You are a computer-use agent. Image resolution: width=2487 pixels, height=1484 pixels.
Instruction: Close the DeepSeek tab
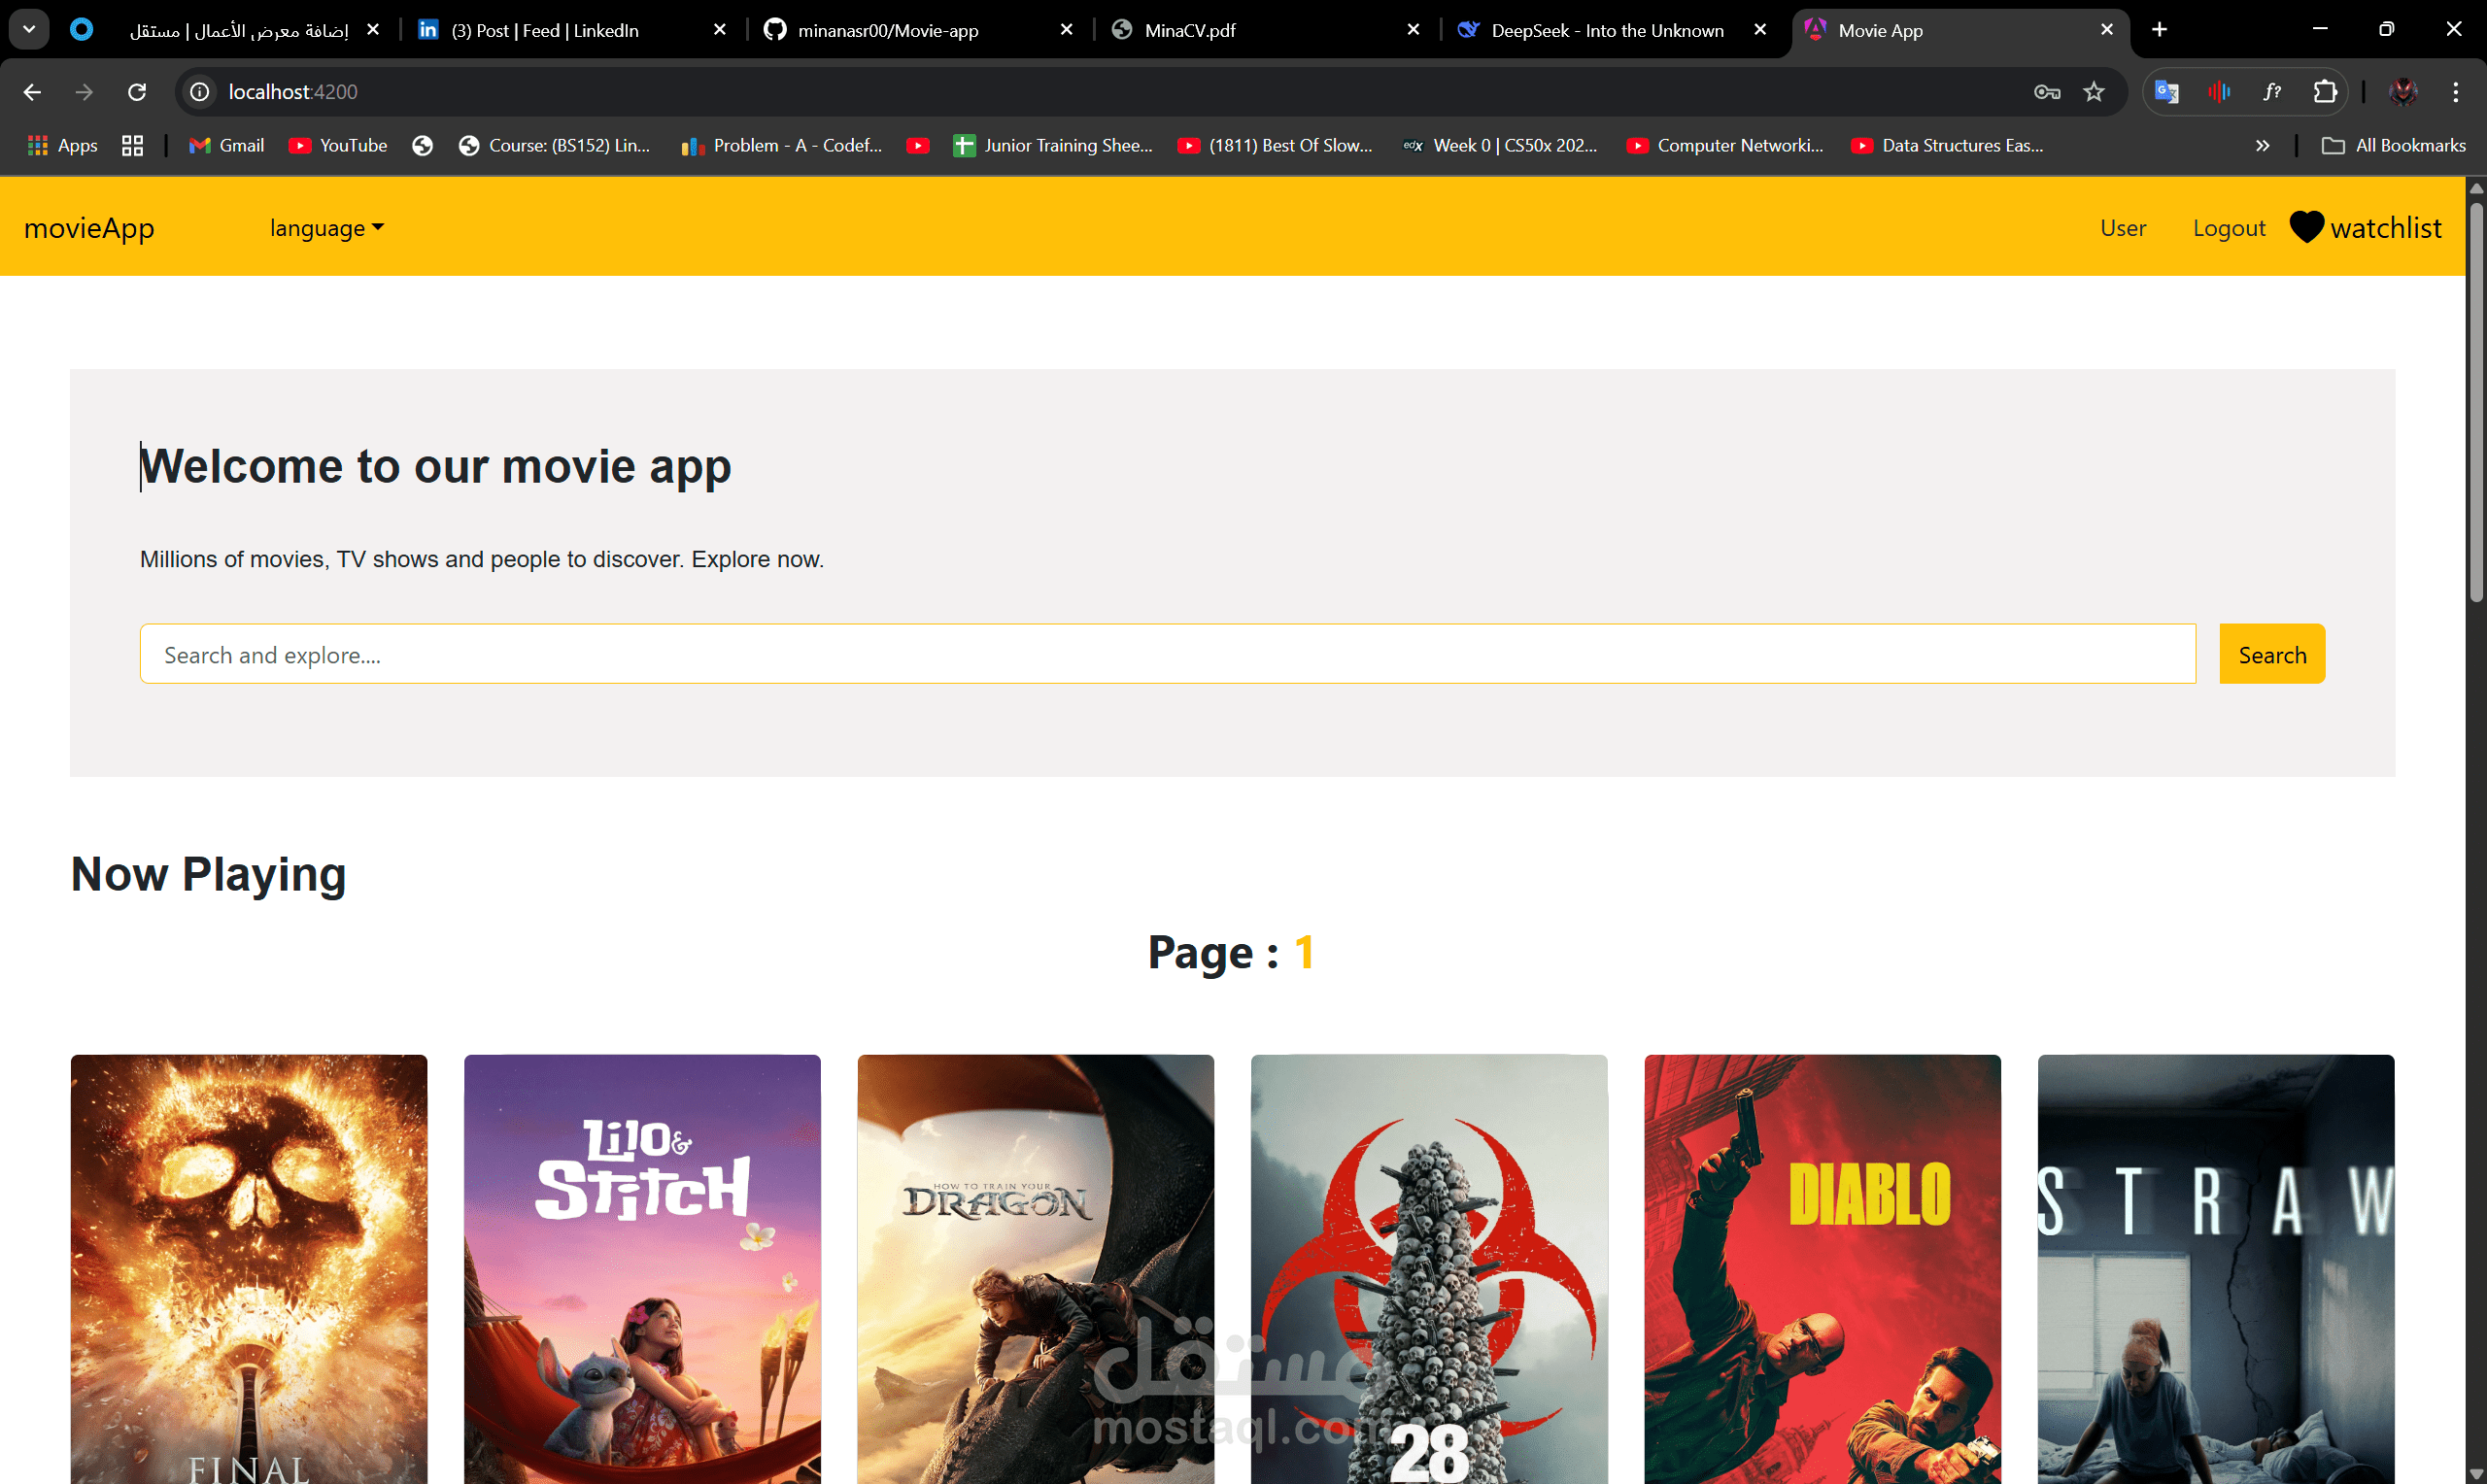(x=1760, y=30)
